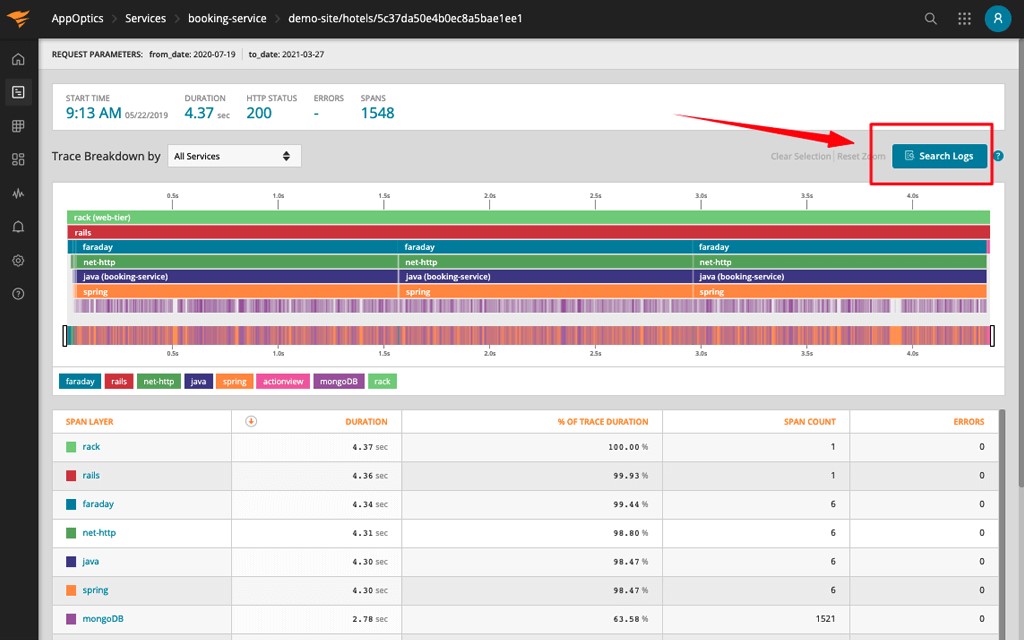Screen dimensions: 1024x640
Task: Open the settings gear in sidebar
Action: tap(18, 261)
